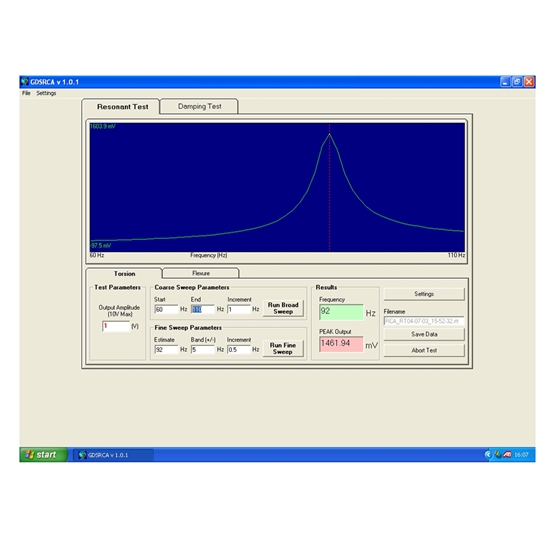Click Run Fine Sweep button
This screenshot has height=555, width=555.
coord(282,349)
